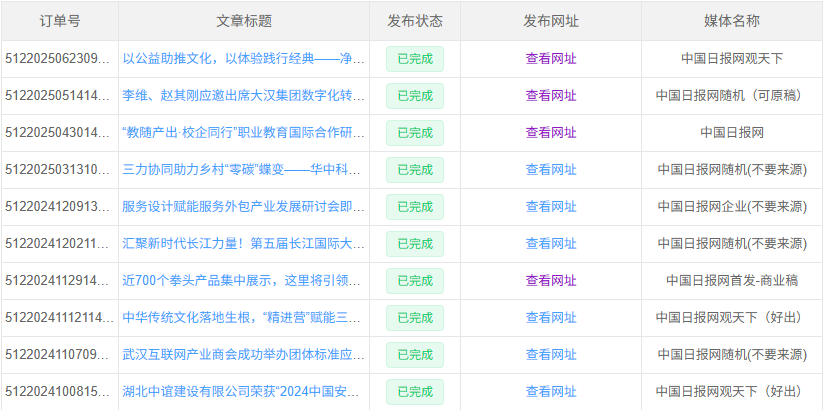This screenshot has height=410, width=823.
Task: Select order number 5122024100815
Action: tap(59, 392)
